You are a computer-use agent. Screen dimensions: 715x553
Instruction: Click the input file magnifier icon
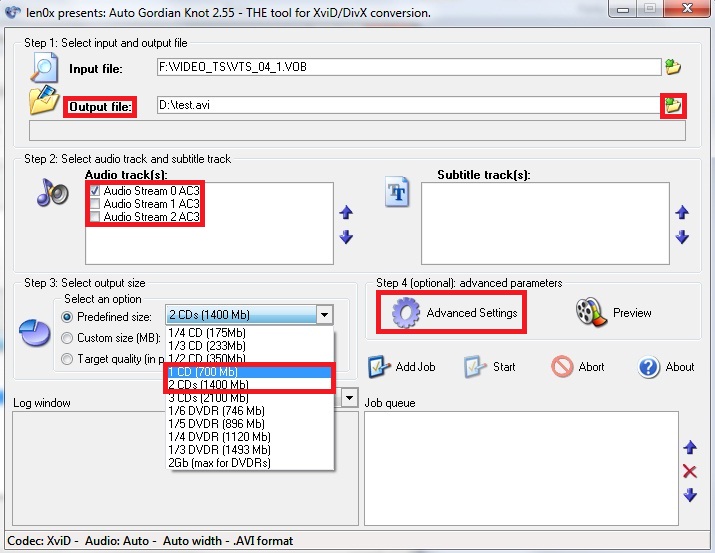(x=44, y=67)
